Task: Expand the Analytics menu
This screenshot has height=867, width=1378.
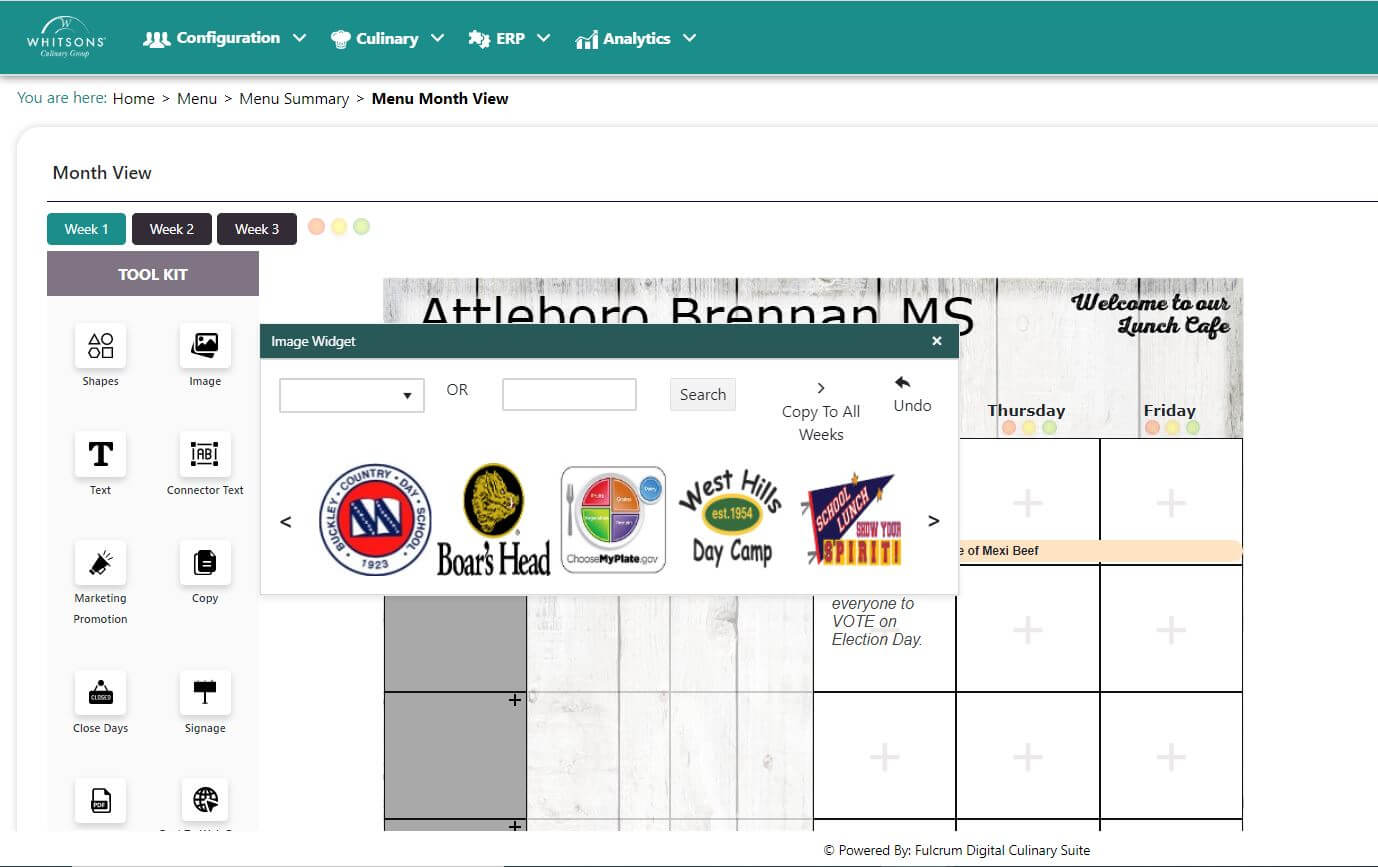Action: 636,39
